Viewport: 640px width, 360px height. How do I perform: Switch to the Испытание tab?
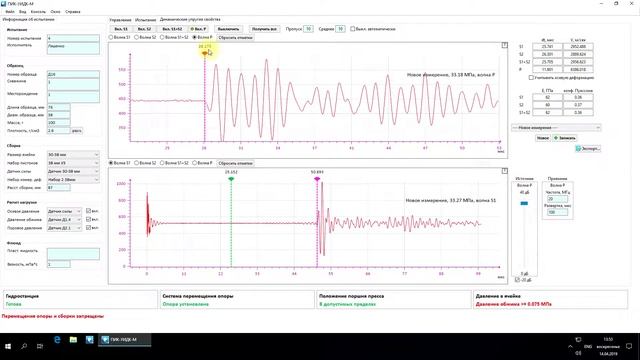tap(145, 20)
